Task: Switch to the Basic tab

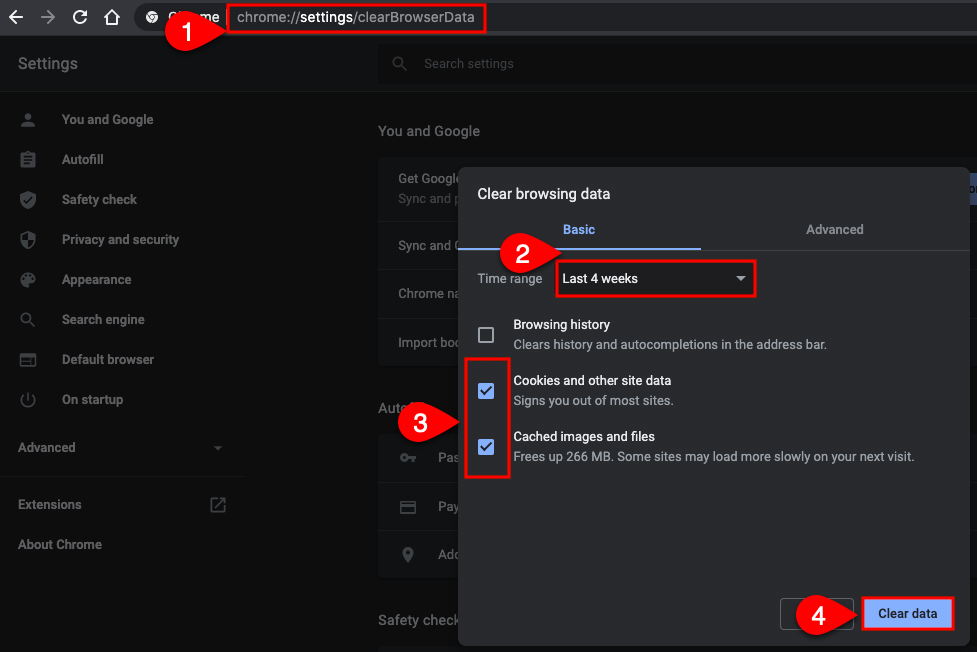Action: click(x=579, y=229)
